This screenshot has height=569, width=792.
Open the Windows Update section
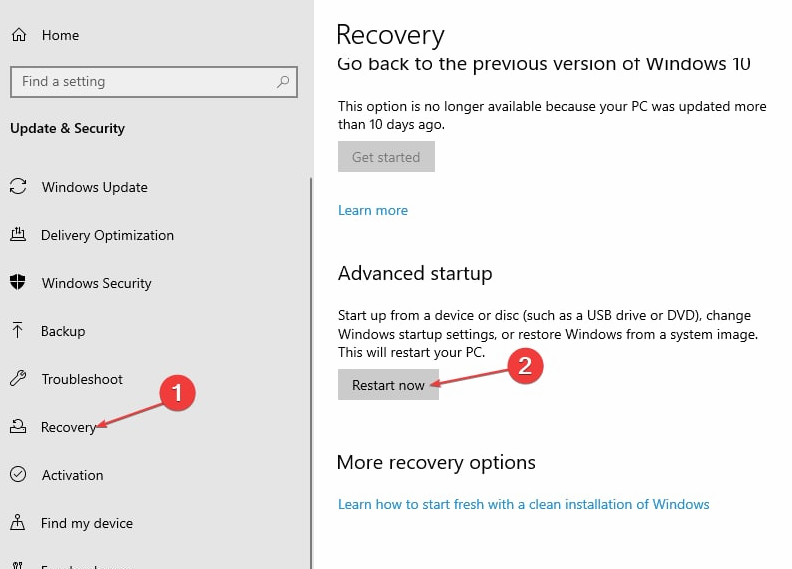pyautogui.click(x=94, y=187)
